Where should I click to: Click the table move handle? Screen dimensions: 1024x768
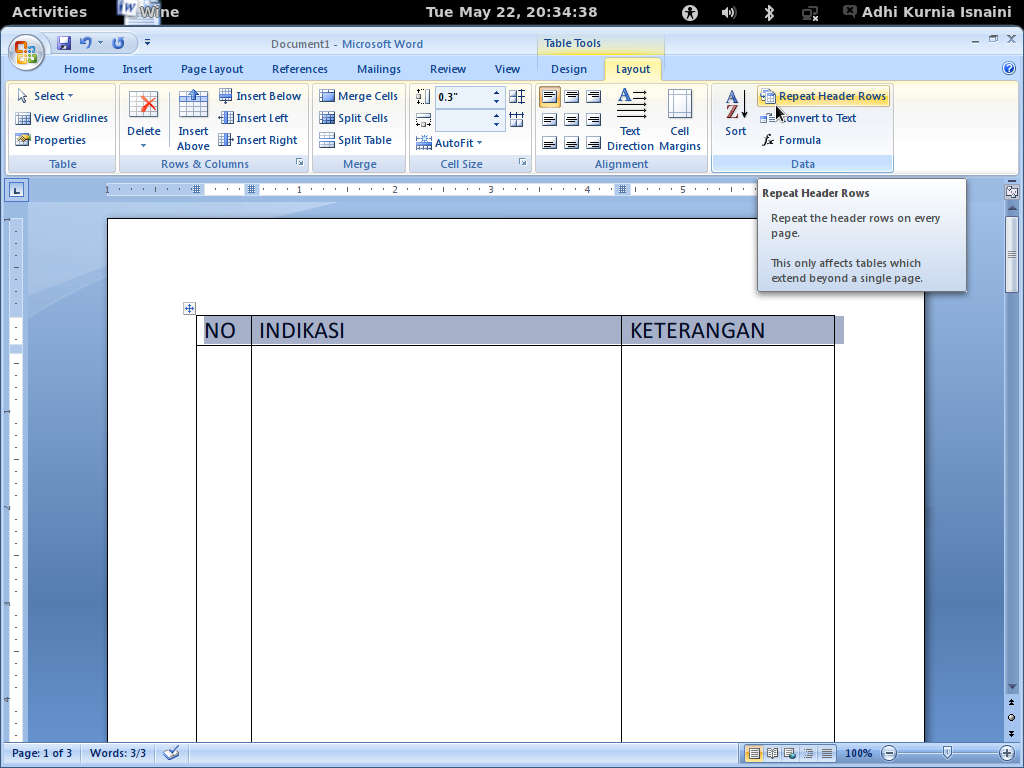click(189, 308)
